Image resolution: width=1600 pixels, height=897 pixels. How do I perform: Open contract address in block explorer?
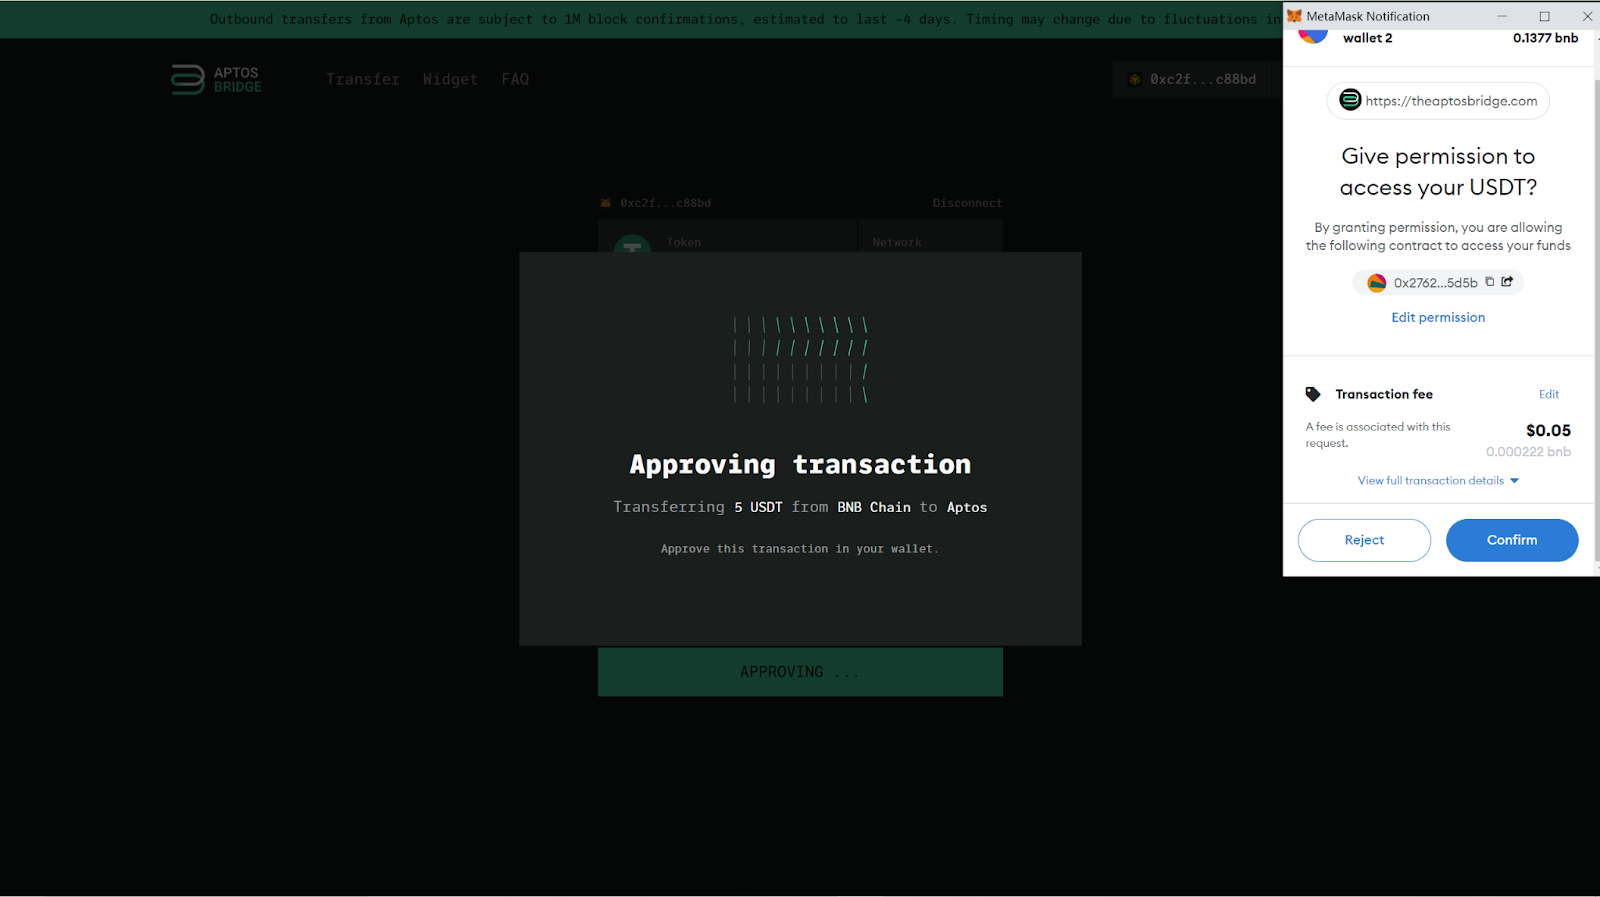(x=1507, y=282)
